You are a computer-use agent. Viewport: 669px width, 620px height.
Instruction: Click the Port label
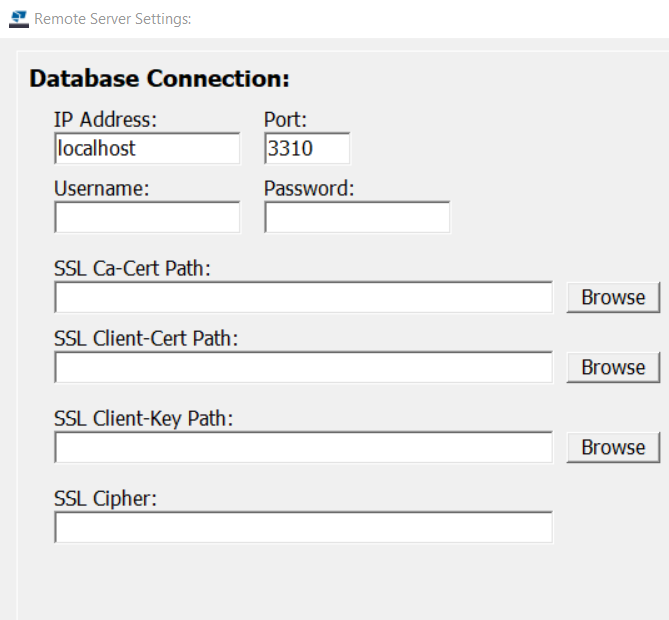(285, 120)
